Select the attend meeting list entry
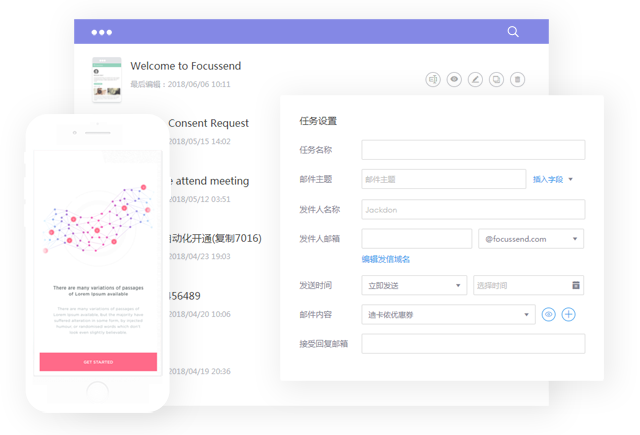This screenshot has width=640, height=435. [x=210, y=181]
